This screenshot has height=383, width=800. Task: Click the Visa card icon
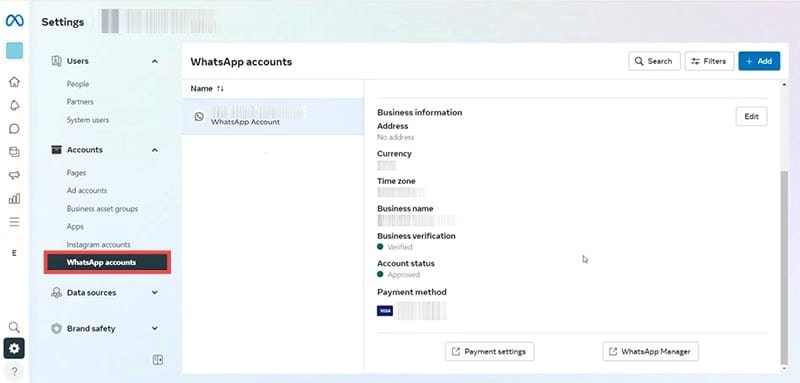[x=385, y=311]
